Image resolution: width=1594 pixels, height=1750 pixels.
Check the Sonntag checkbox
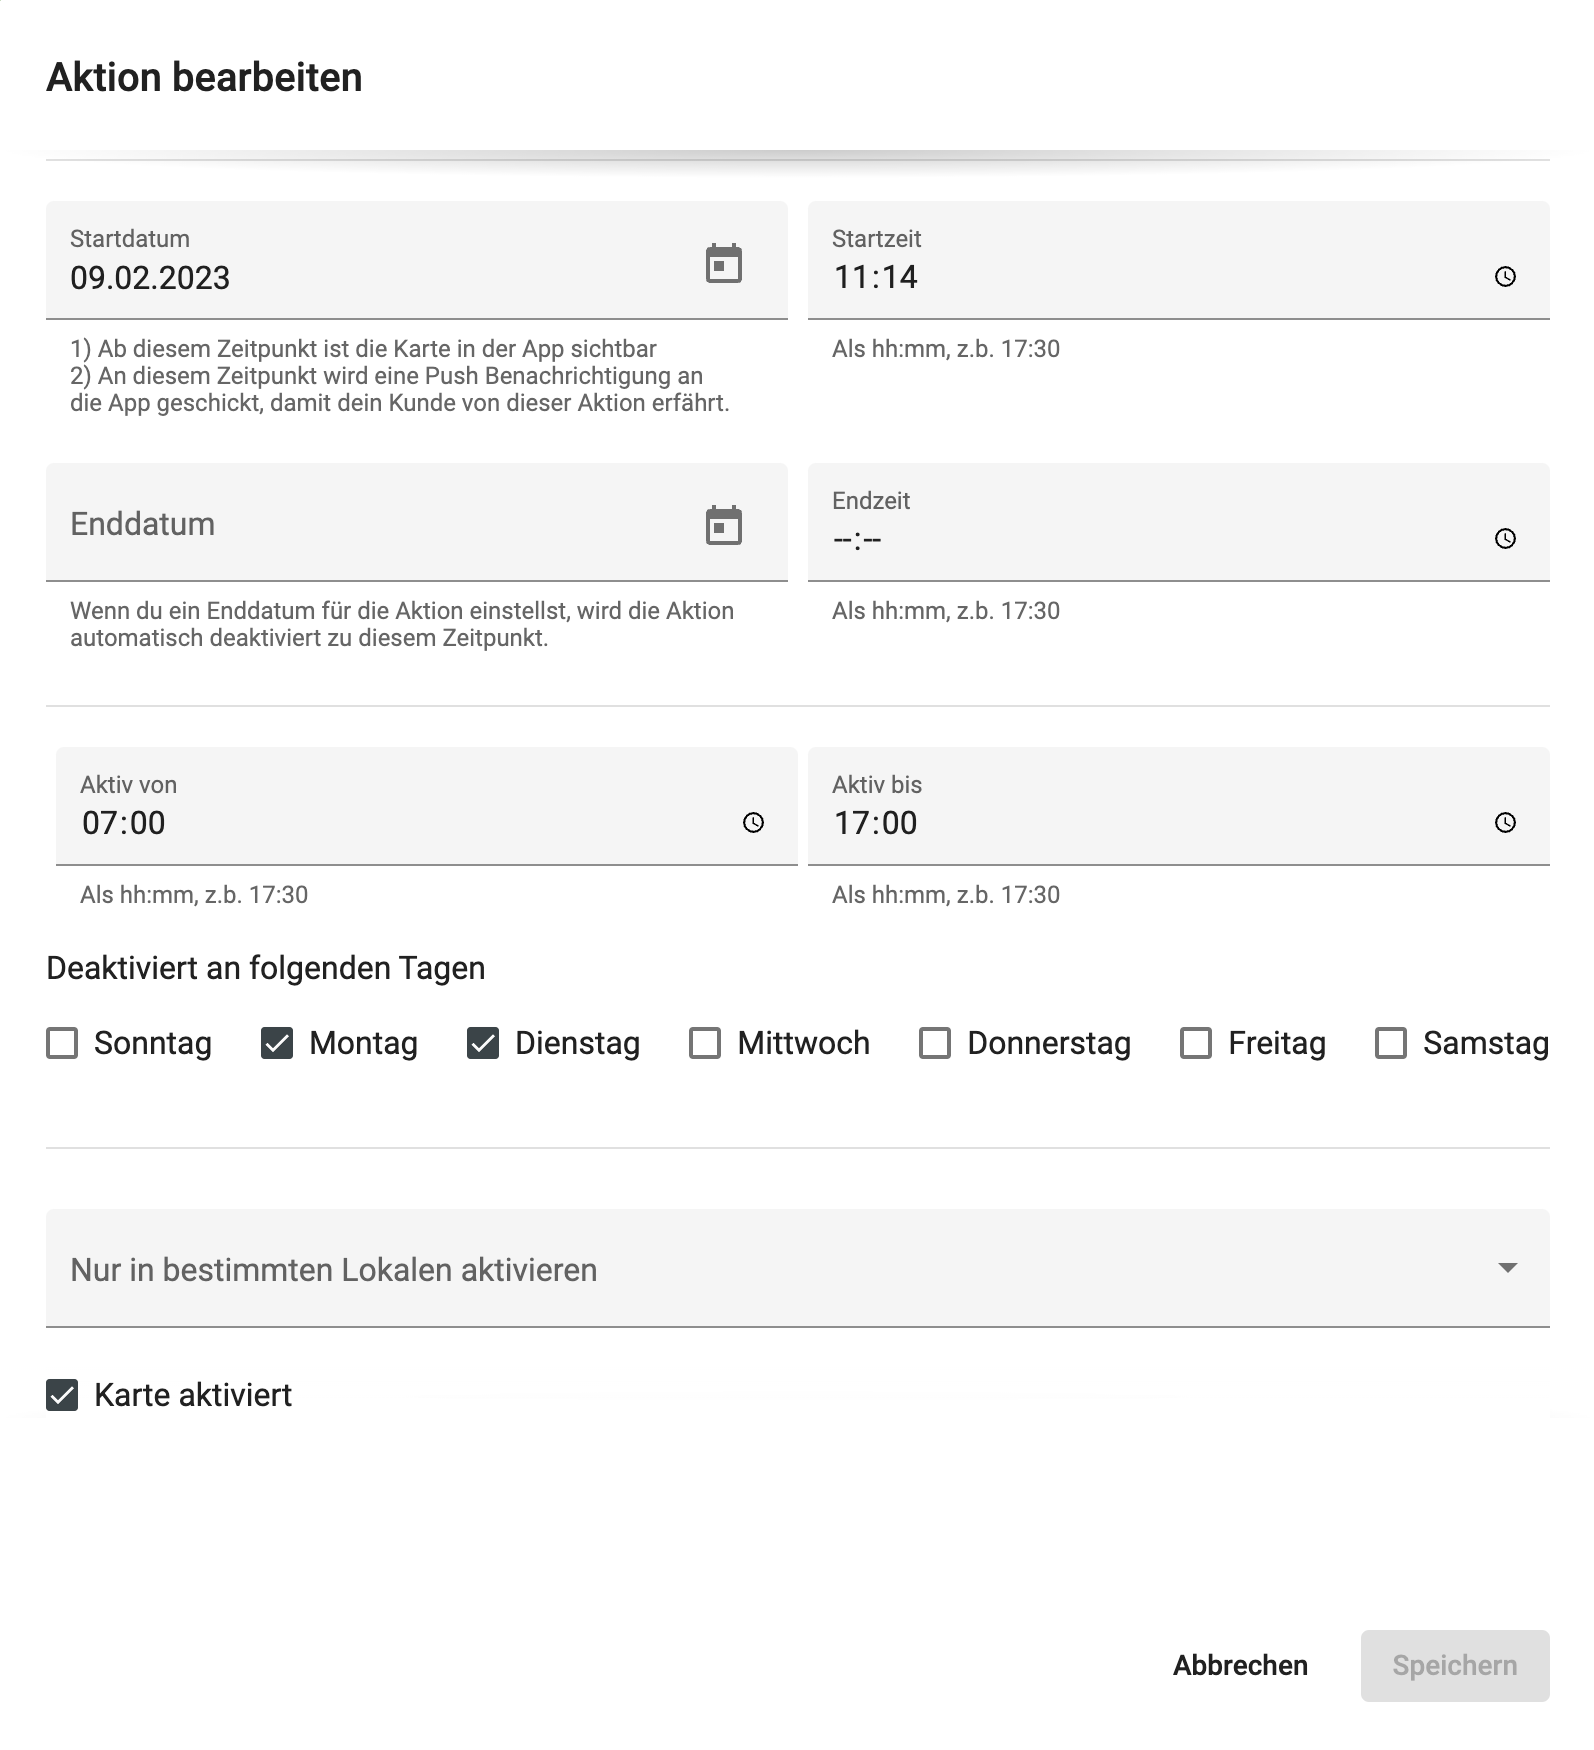[62, 1043]
